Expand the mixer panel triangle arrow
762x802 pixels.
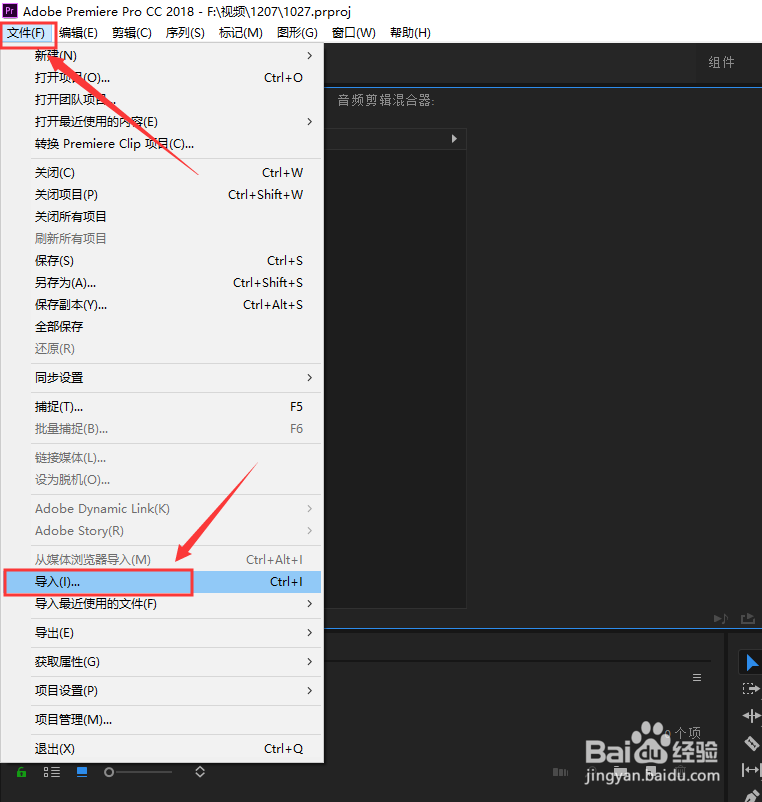tap(454, 139)
